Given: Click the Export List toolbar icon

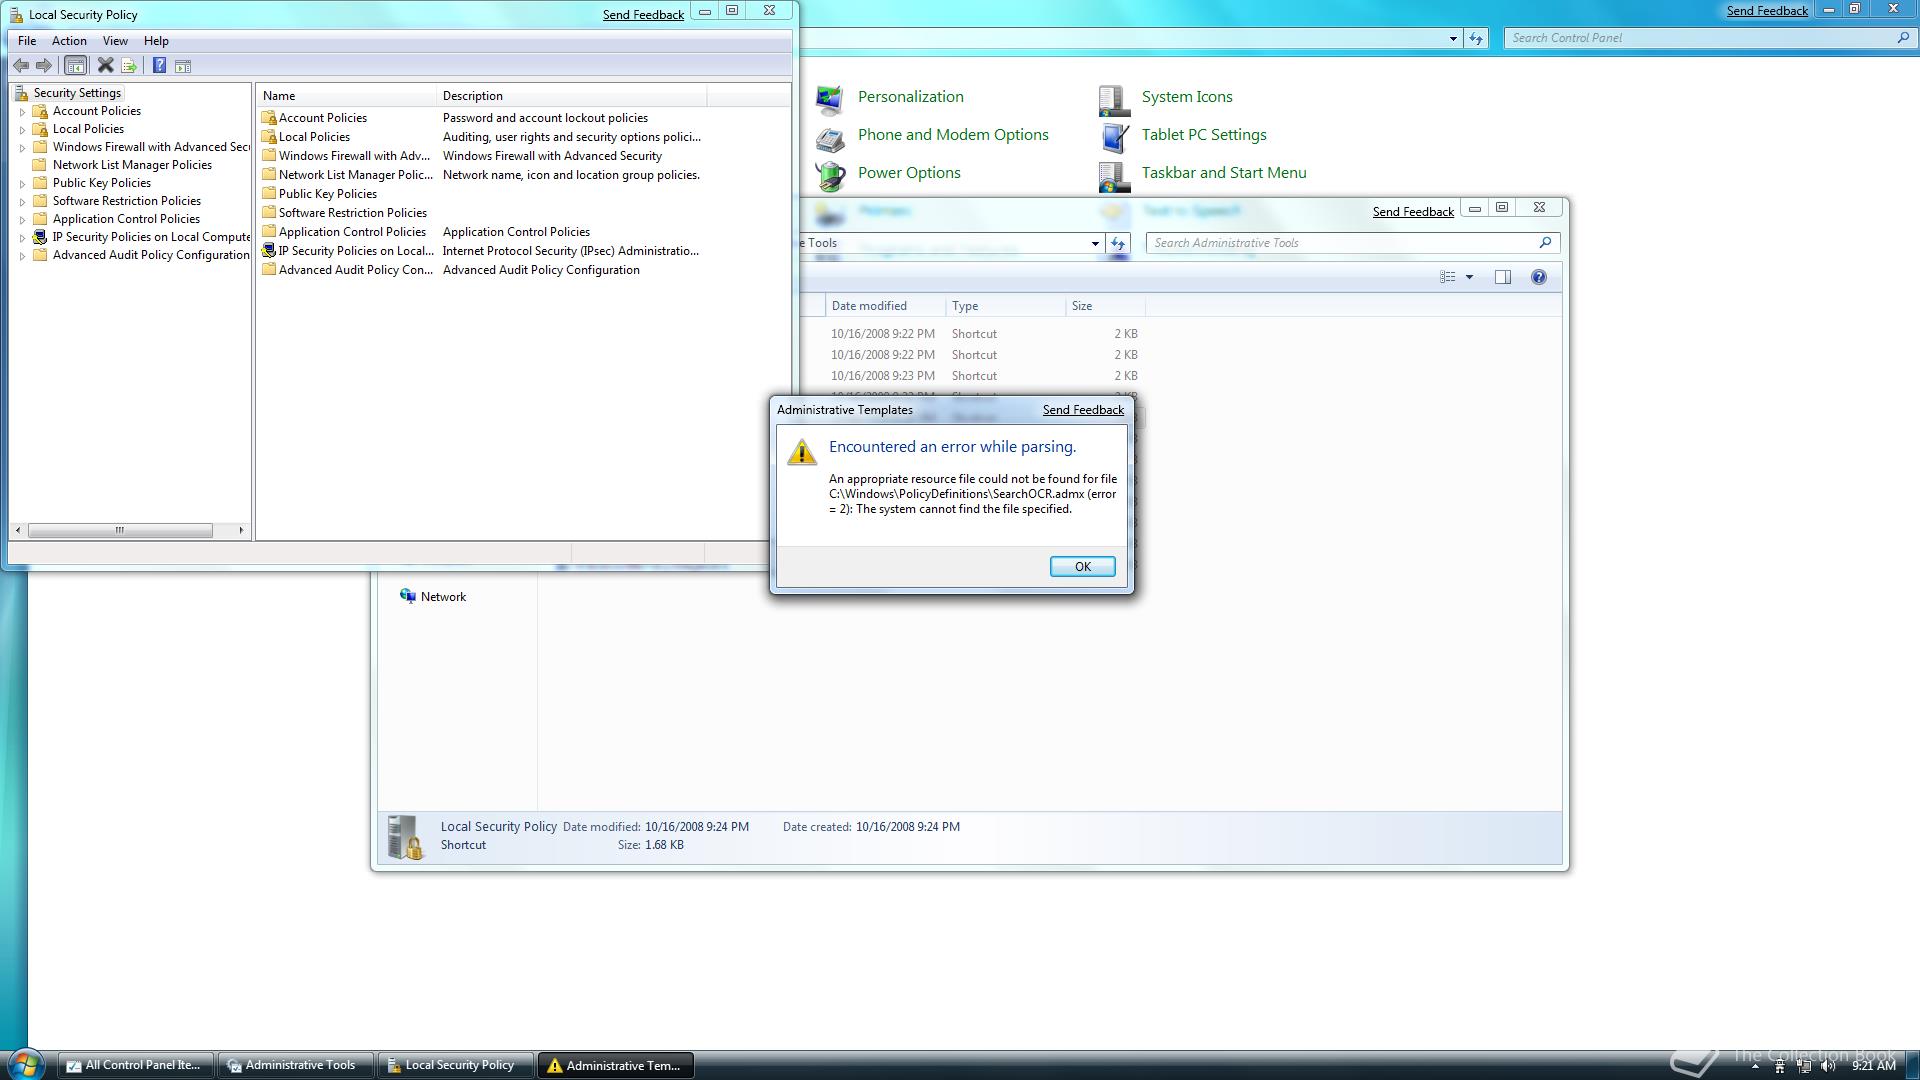Looking at the screenshot, I should [x=129, y=66].
